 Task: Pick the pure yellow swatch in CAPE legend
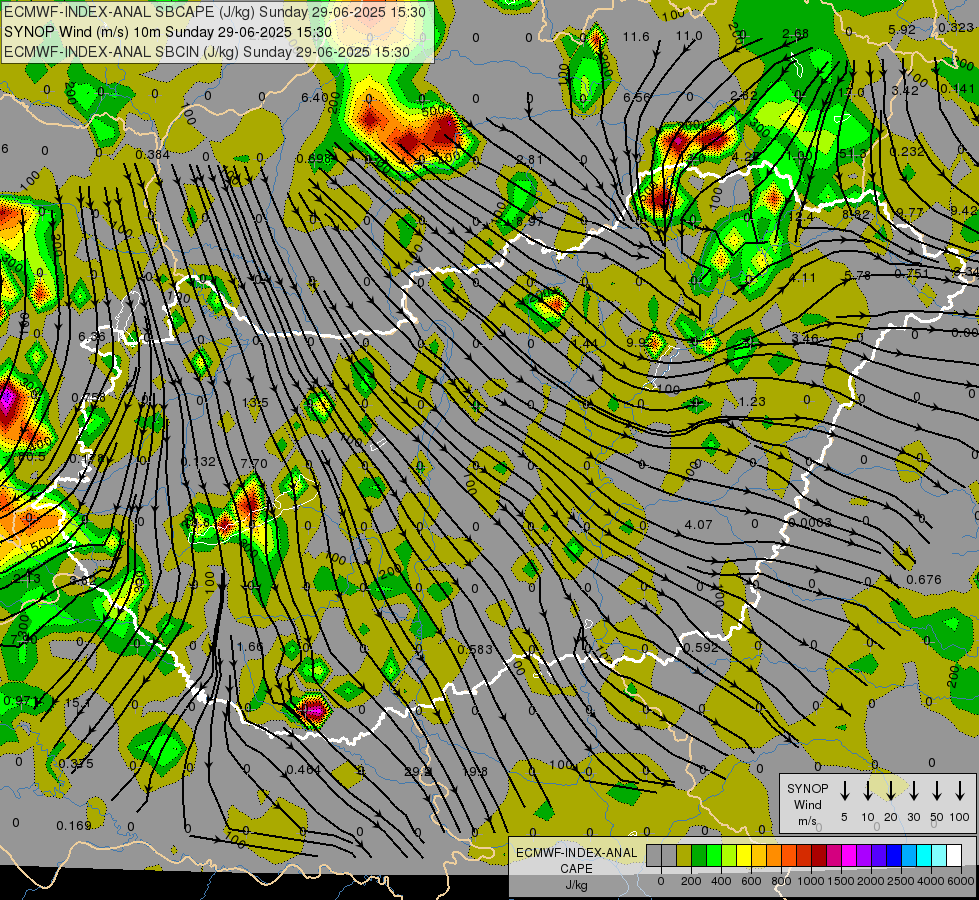click(744, 855)
